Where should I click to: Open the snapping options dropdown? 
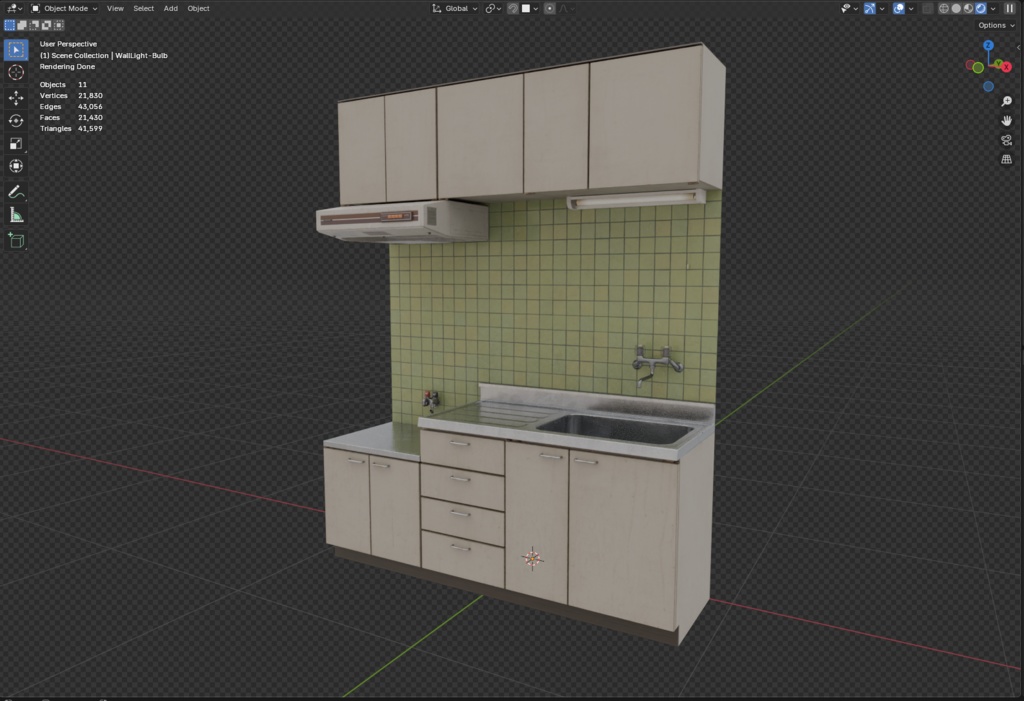coord(530,8)
